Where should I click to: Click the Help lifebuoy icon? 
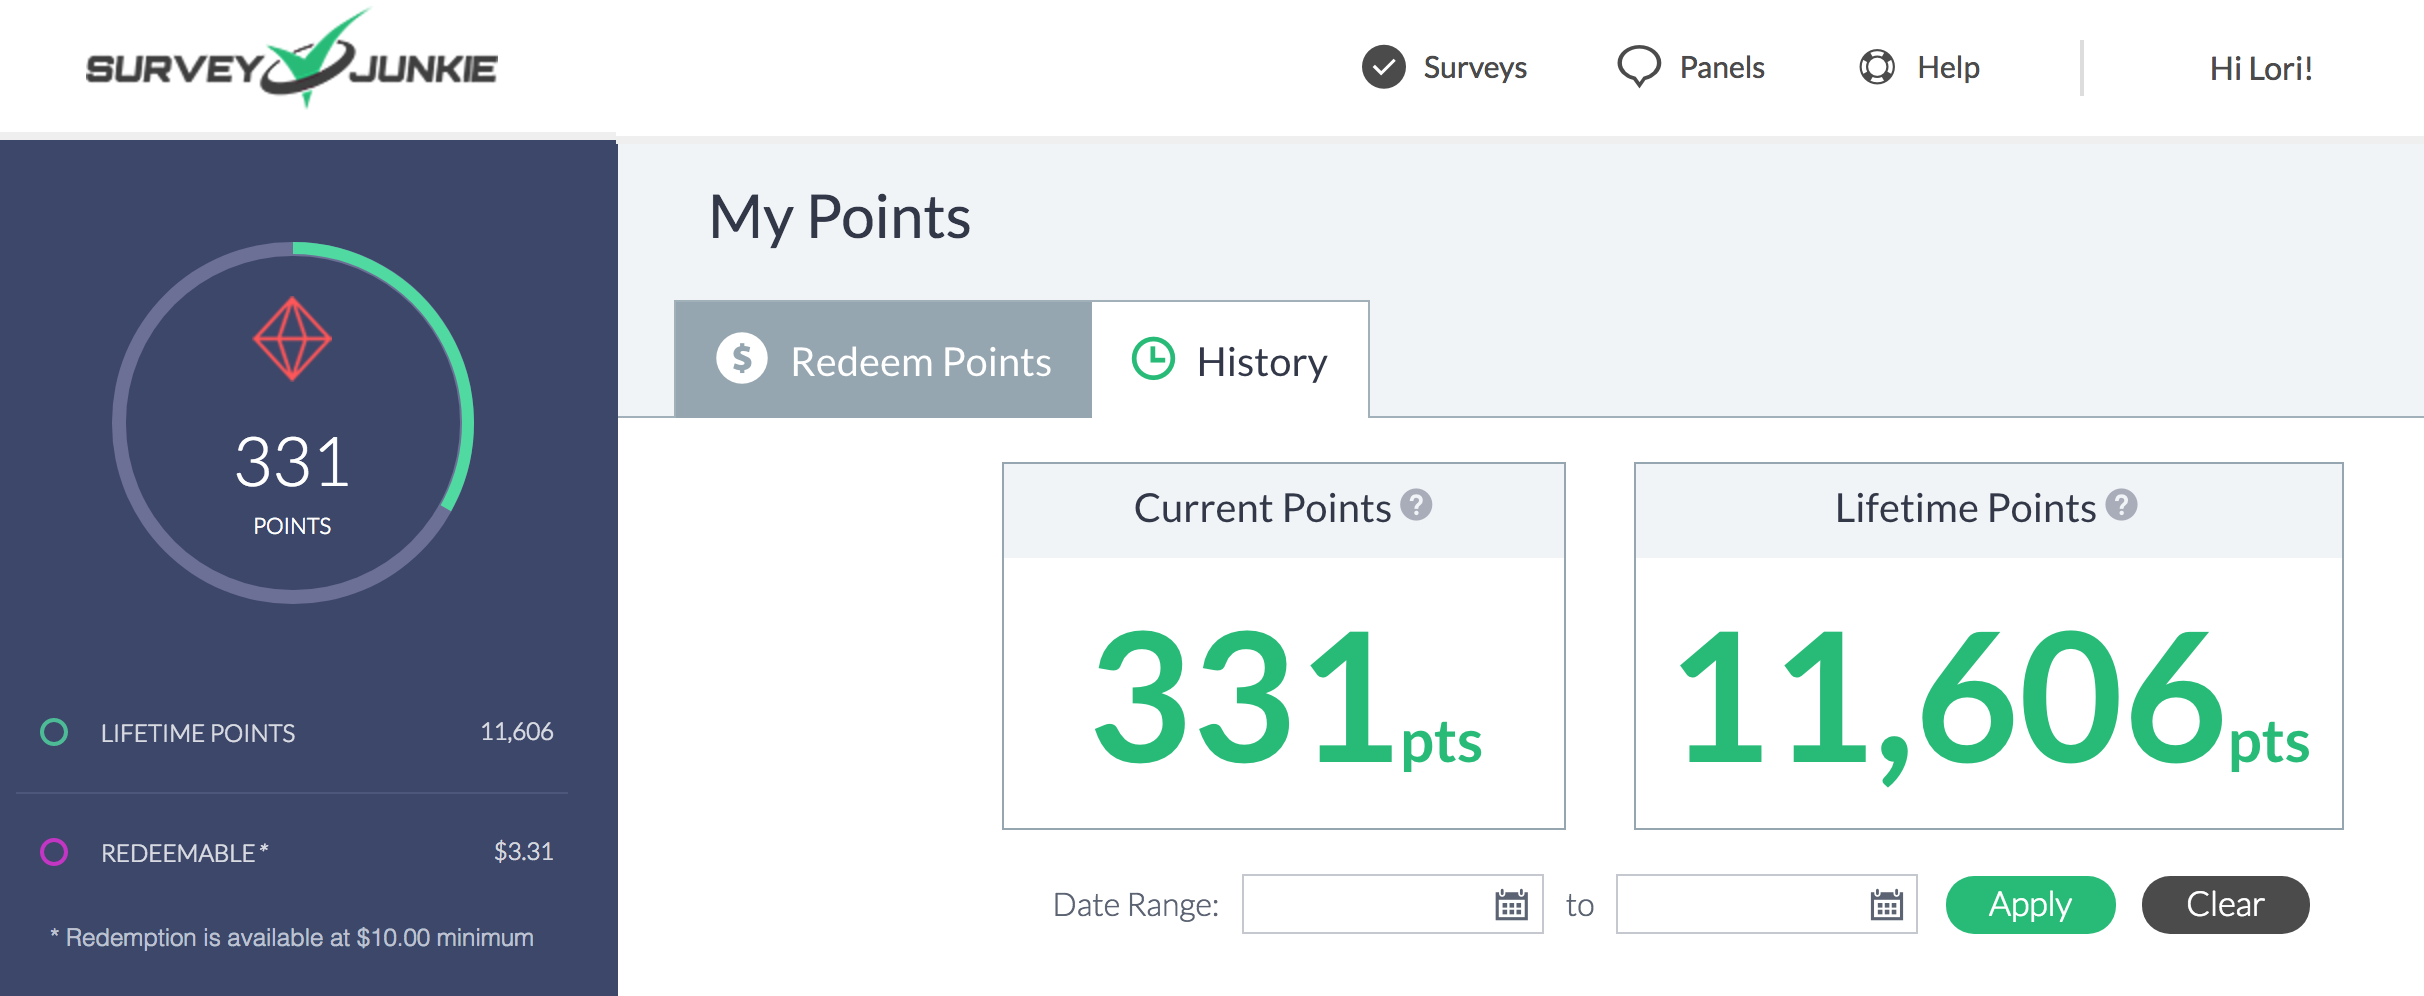click(1876, 67)
